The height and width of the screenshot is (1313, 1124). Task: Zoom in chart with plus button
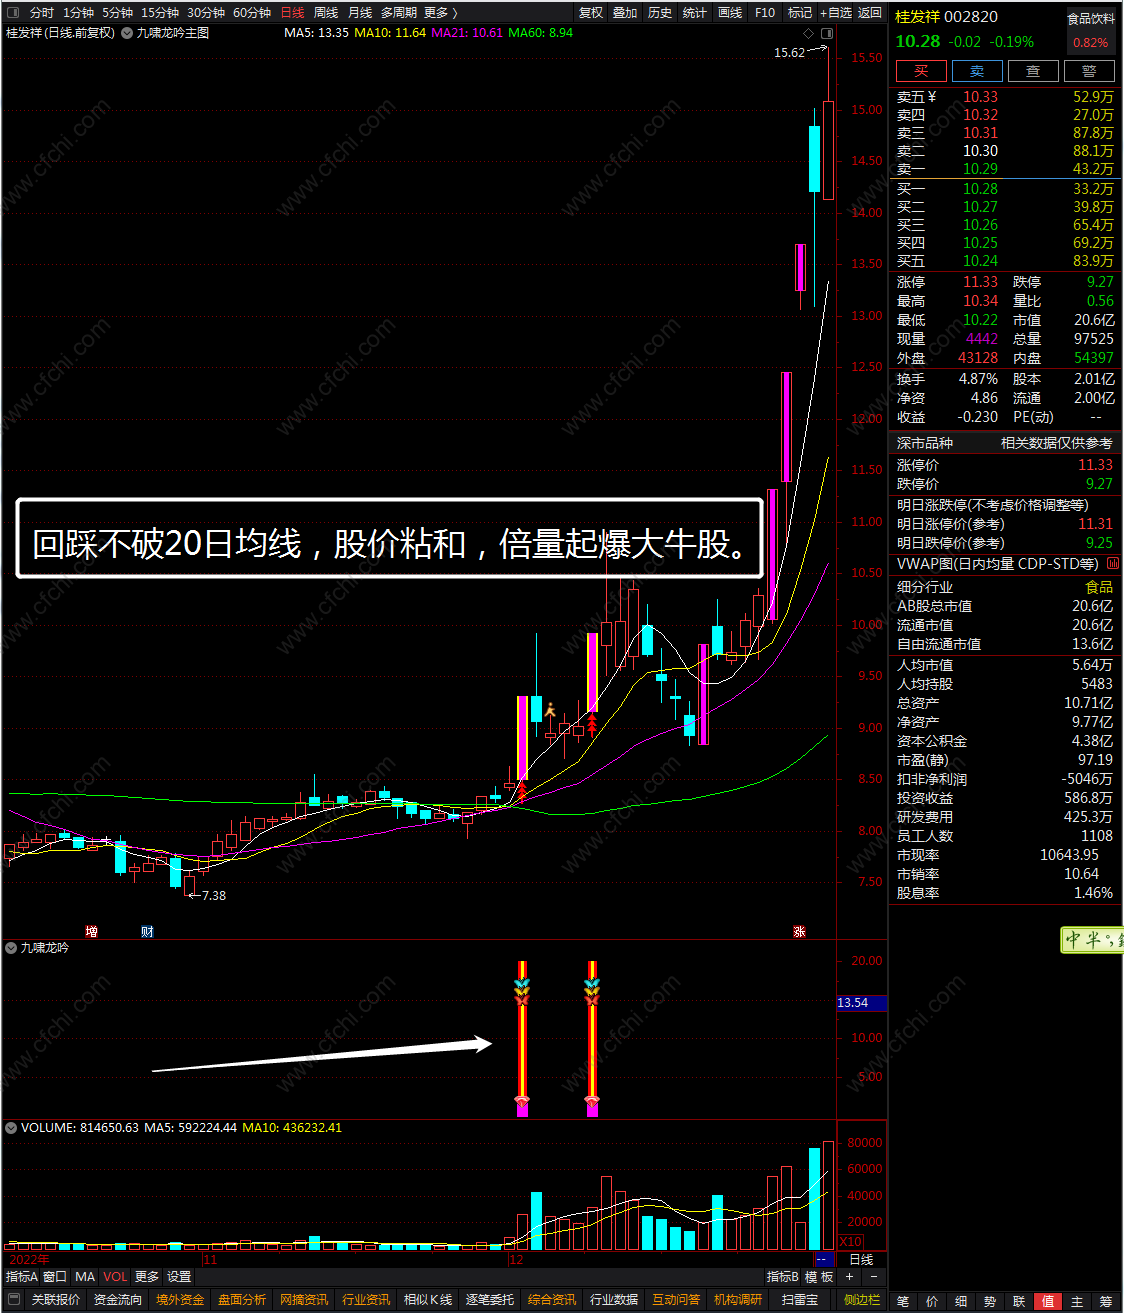(850, 1277)
